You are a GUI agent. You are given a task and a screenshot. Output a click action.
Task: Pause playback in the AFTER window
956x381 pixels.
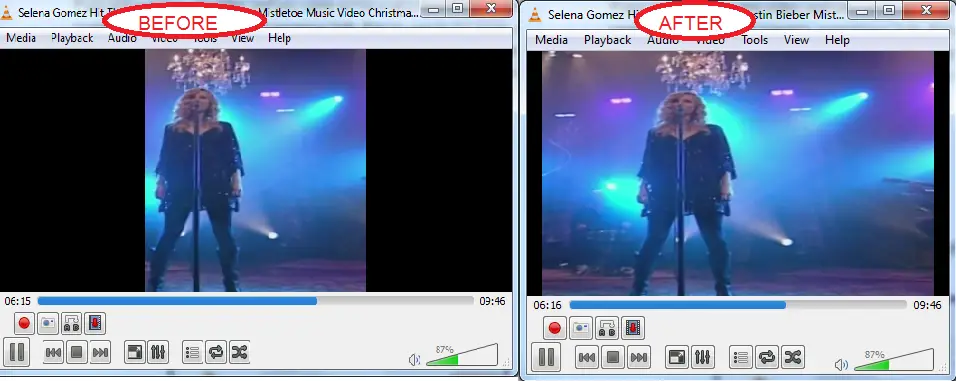[546, 357]
